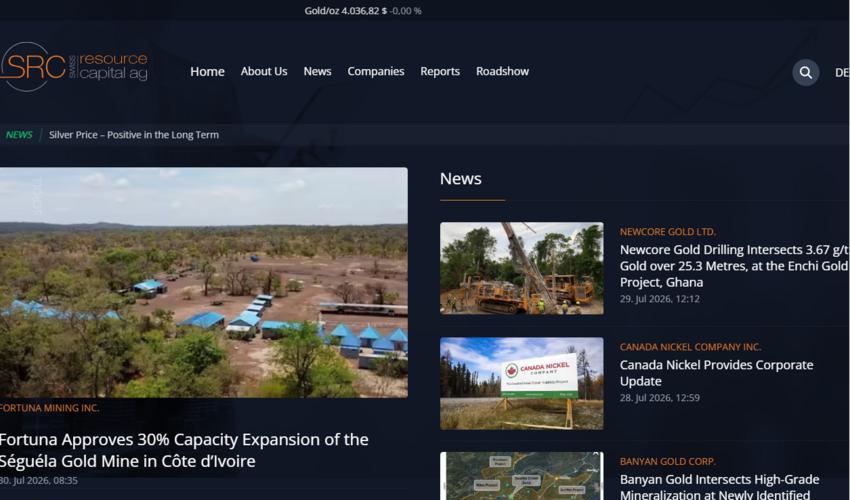Screen dimensions: 850x500
Task: Click the date 30. Jul 2026, 08:35
Action: click(38, 480)
